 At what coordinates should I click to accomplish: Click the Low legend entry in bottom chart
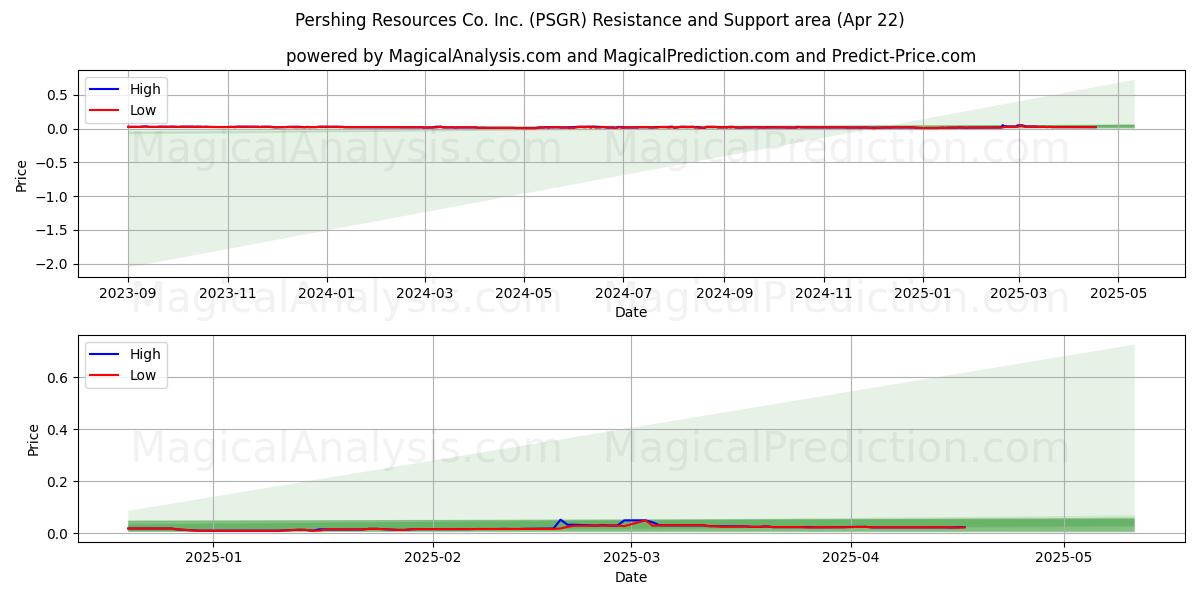[x=126, y=375]
